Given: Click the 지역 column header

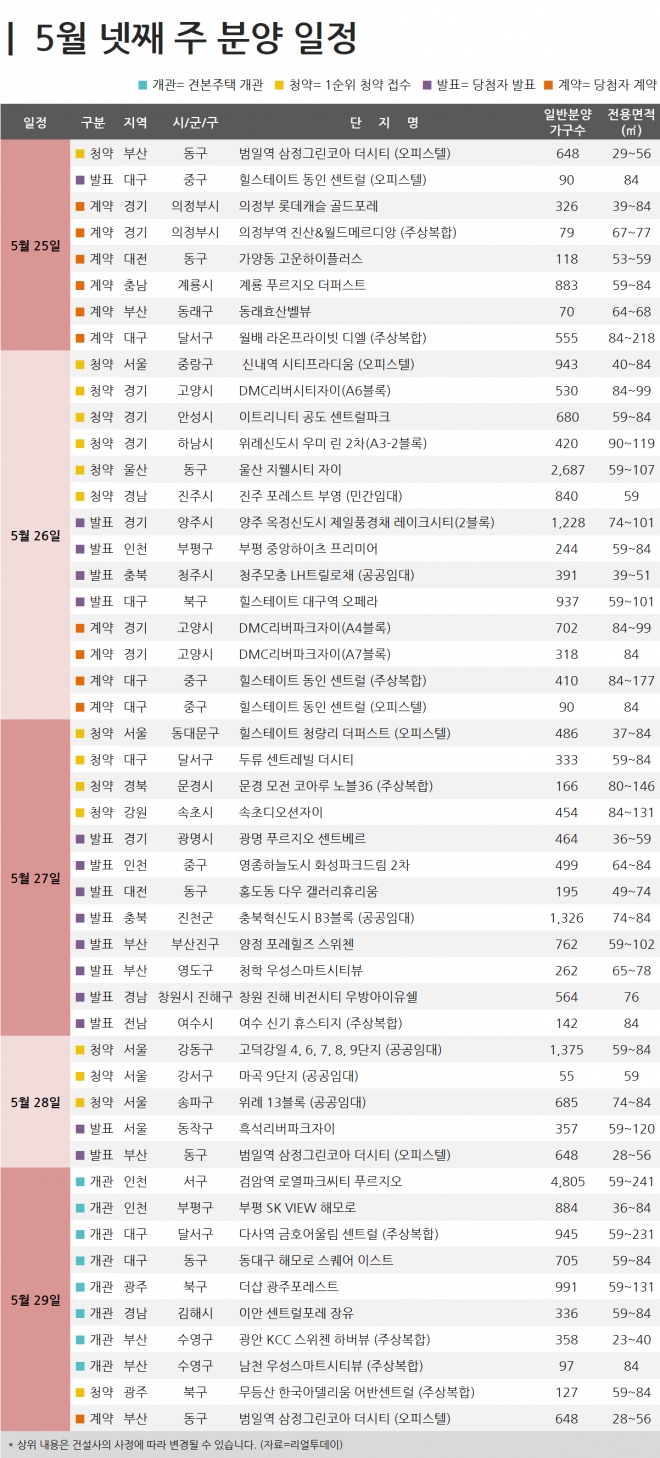Looking at the screenshot, I should point(135,122).
